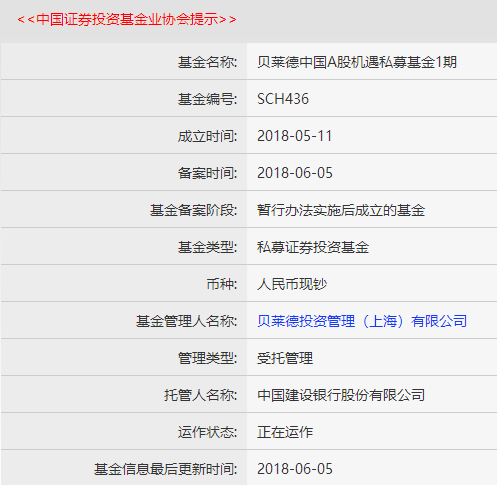Click the custodian name 中国建设银行股份有限公司
The image size is (497, 485).
pos(341,395)
